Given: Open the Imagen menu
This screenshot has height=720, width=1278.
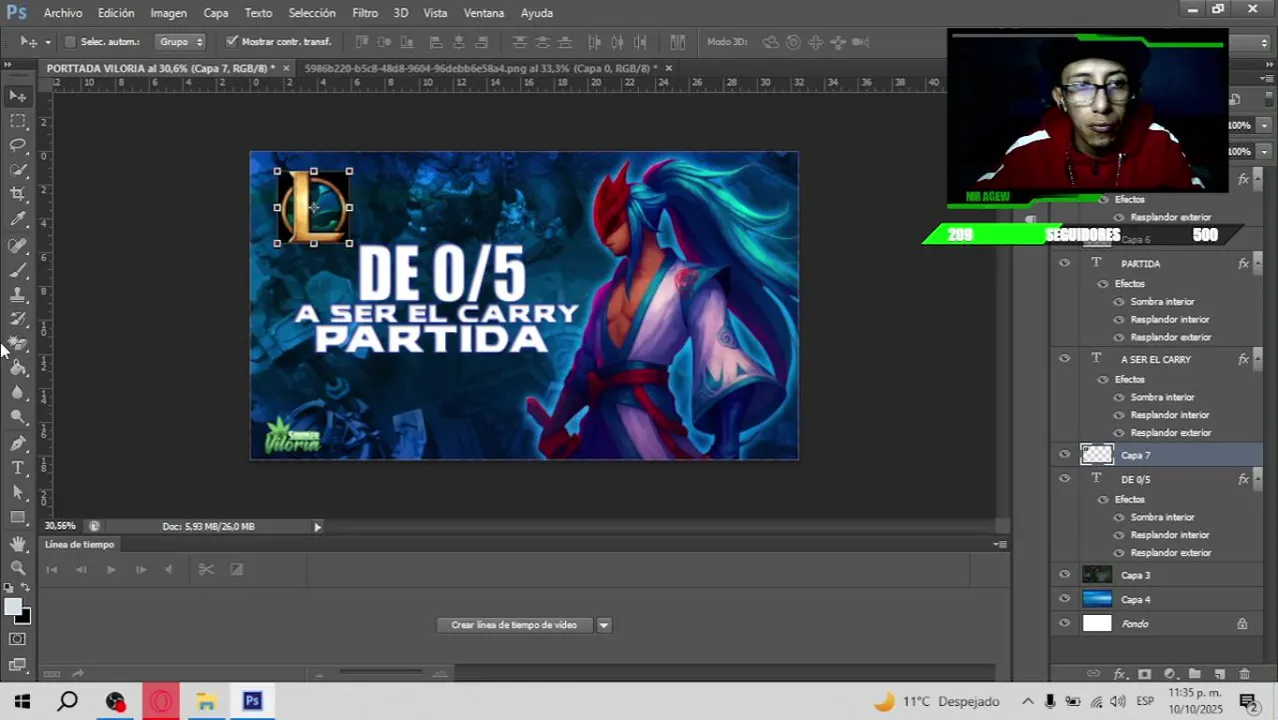Looking at the screenshot, I should click(168, 13).
